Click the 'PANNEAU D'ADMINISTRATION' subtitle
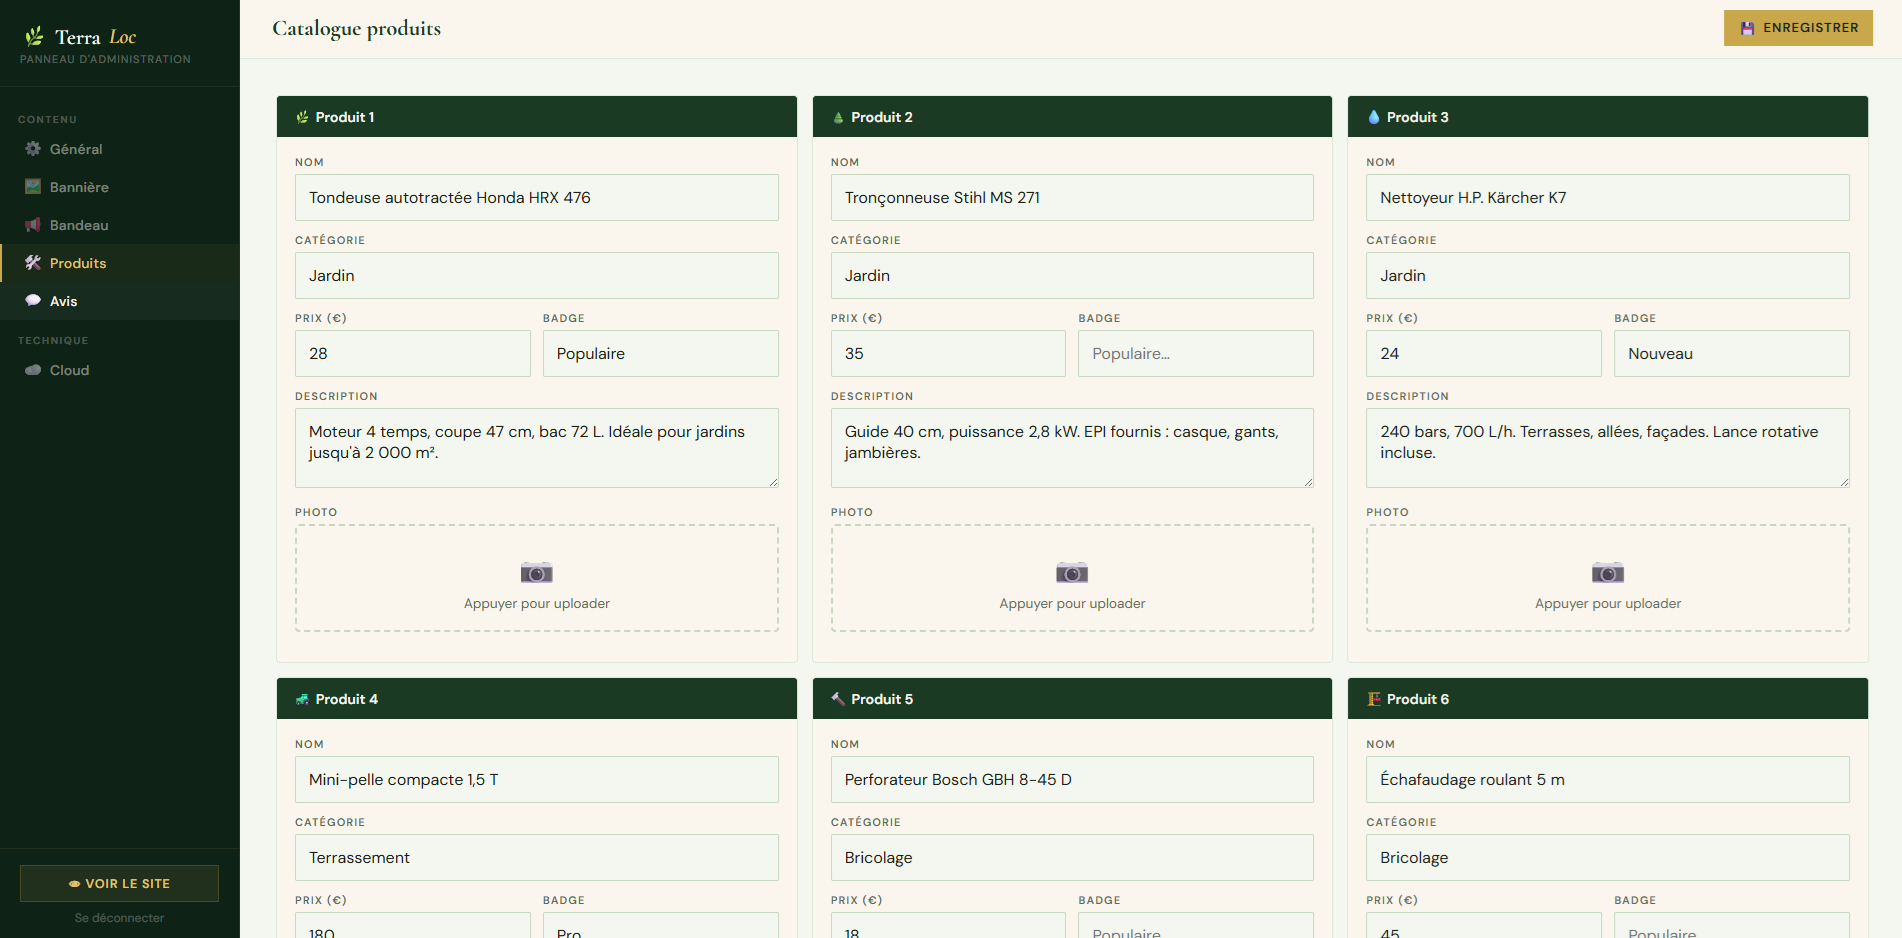Screen dimensions: 1902x938 coord(105,60)
